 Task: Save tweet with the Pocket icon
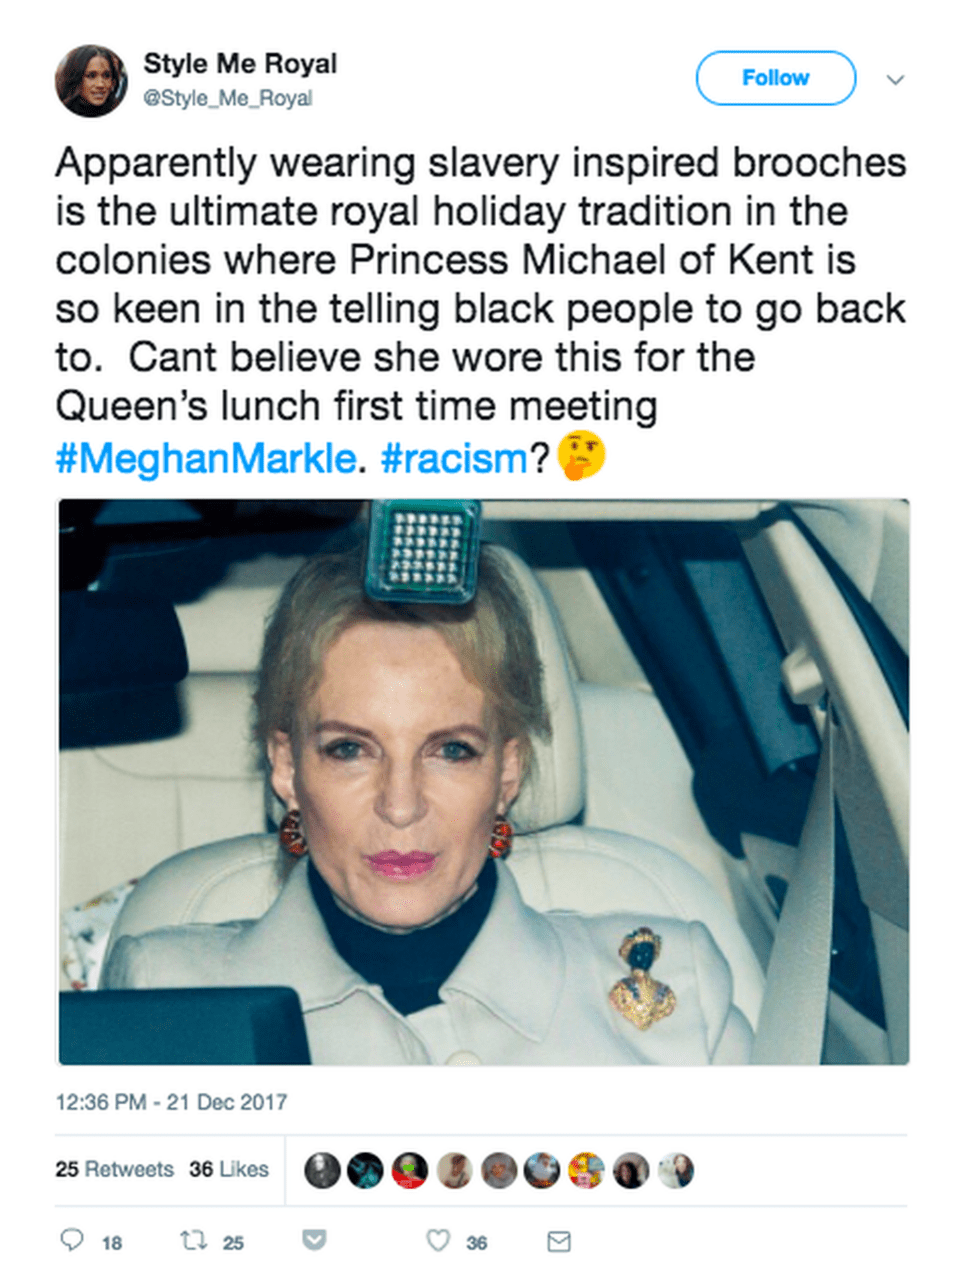[314, 1241]
